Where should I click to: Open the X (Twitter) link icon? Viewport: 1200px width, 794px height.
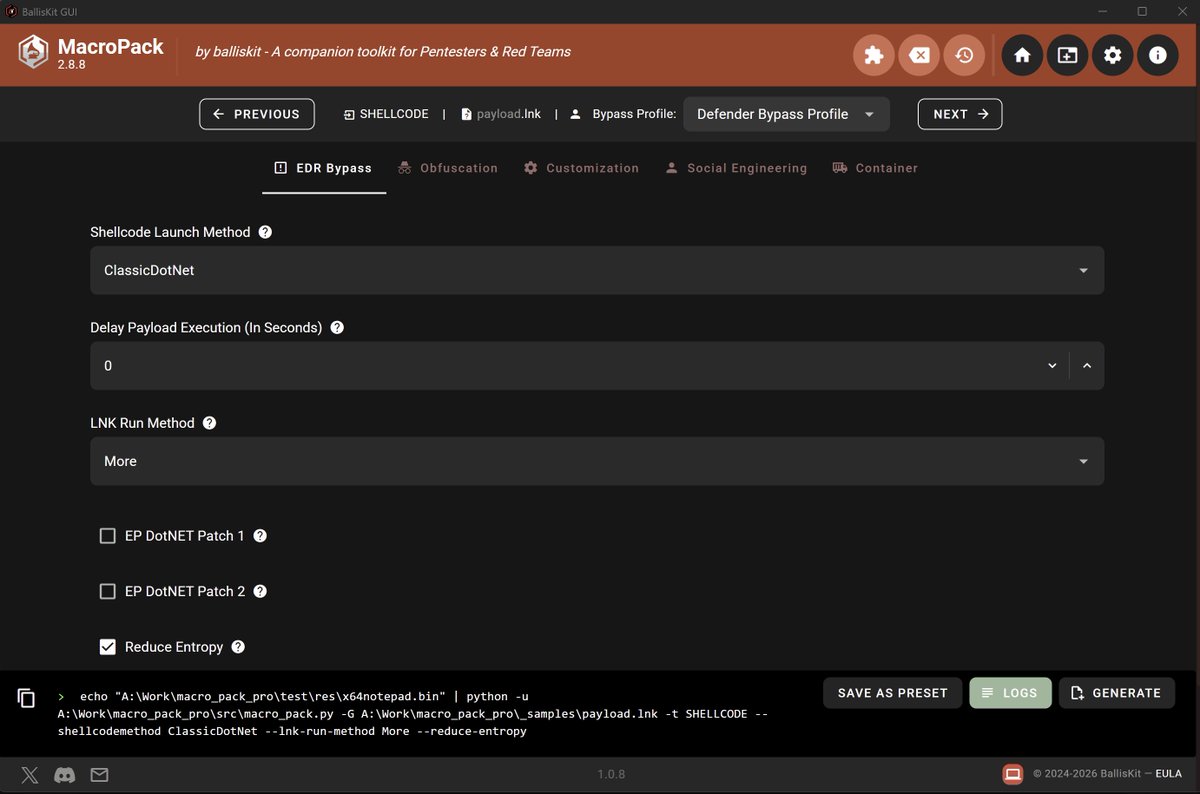pyautogui.click(x=30, y=775)
